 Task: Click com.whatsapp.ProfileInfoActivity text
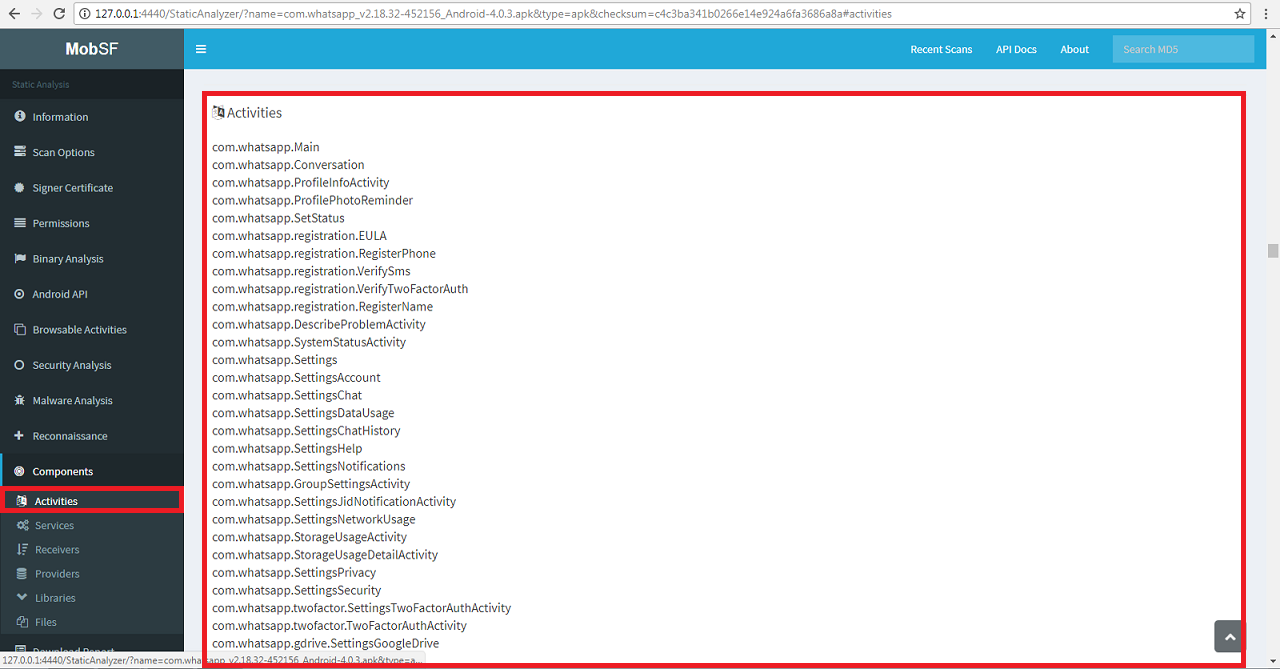coord(301,183)
